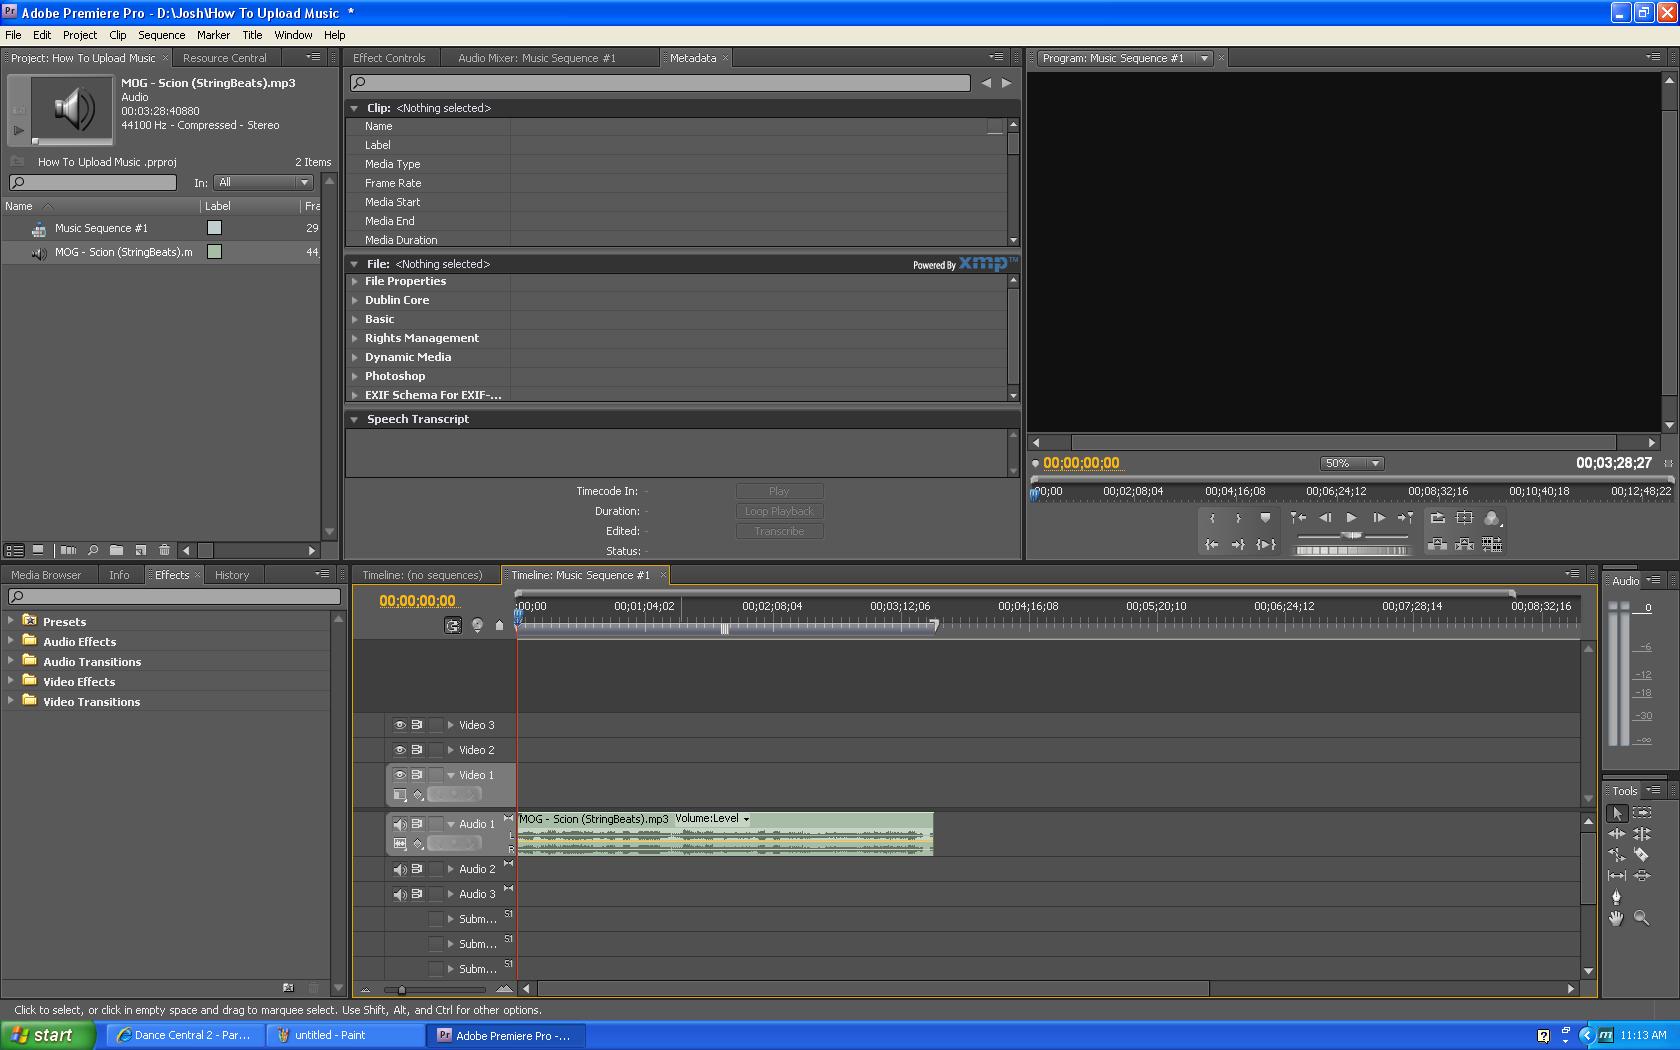Click the Lift button in Program monitor
This screenshot has height=1050, width=1680.
[x=1437, y=544]
